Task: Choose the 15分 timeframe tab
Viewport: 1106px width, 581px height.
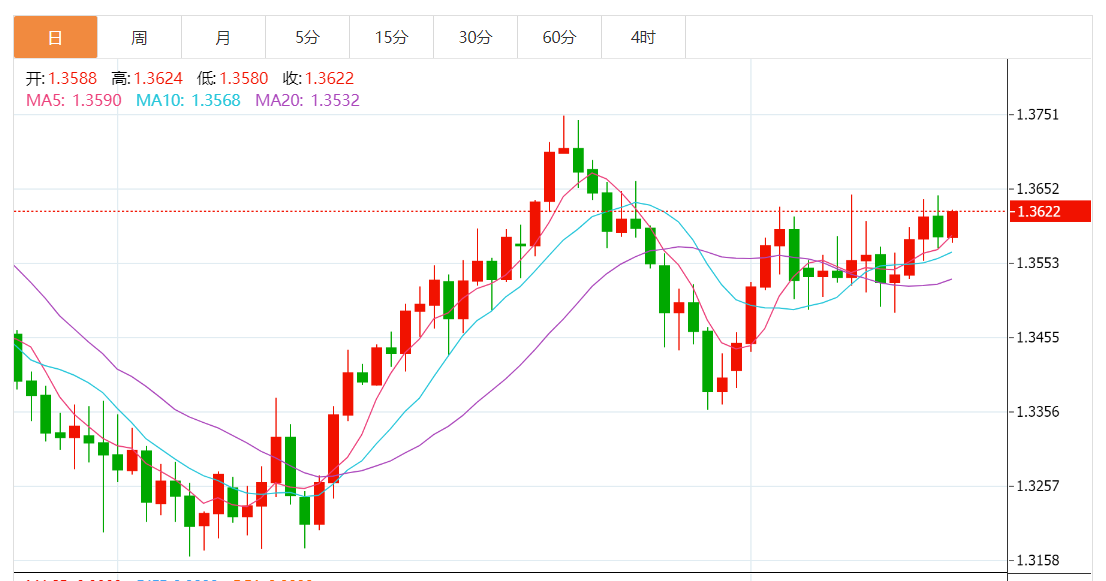Action: pyautogui.click(x=391, y=38)
